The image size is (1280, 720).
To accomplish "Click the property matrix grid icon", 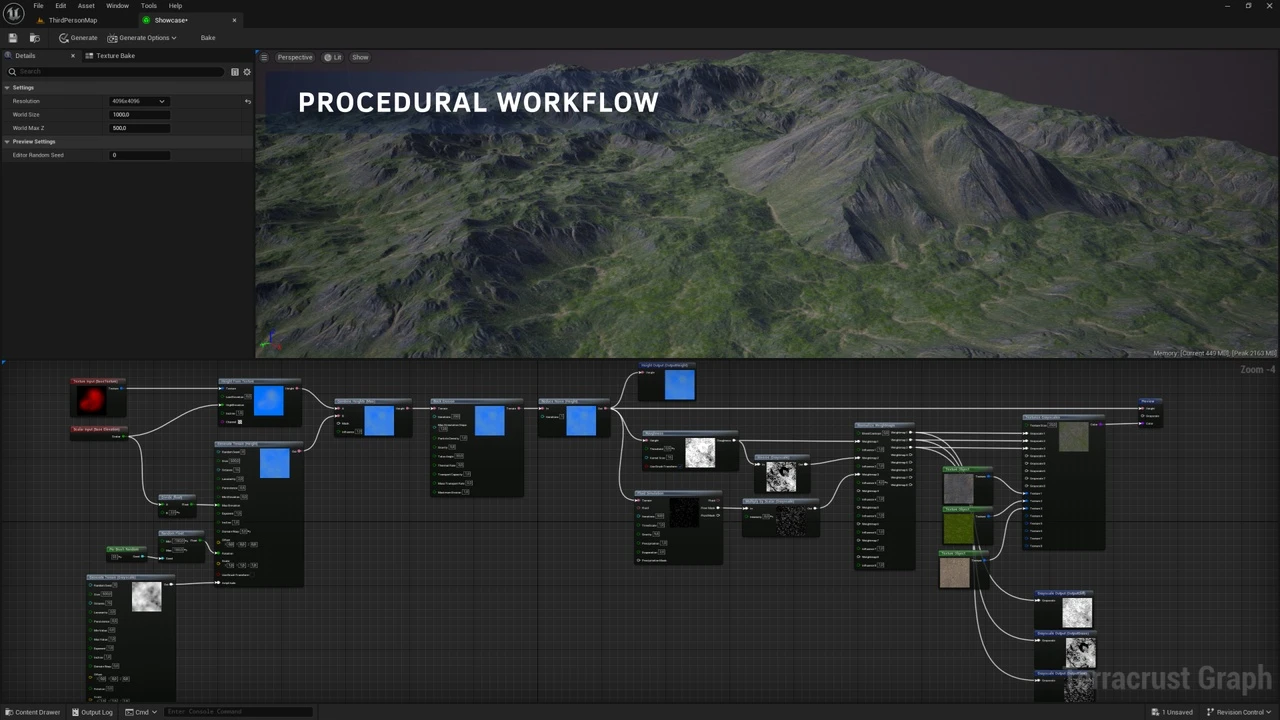I will pyautogui.click(x=235, y=72).
